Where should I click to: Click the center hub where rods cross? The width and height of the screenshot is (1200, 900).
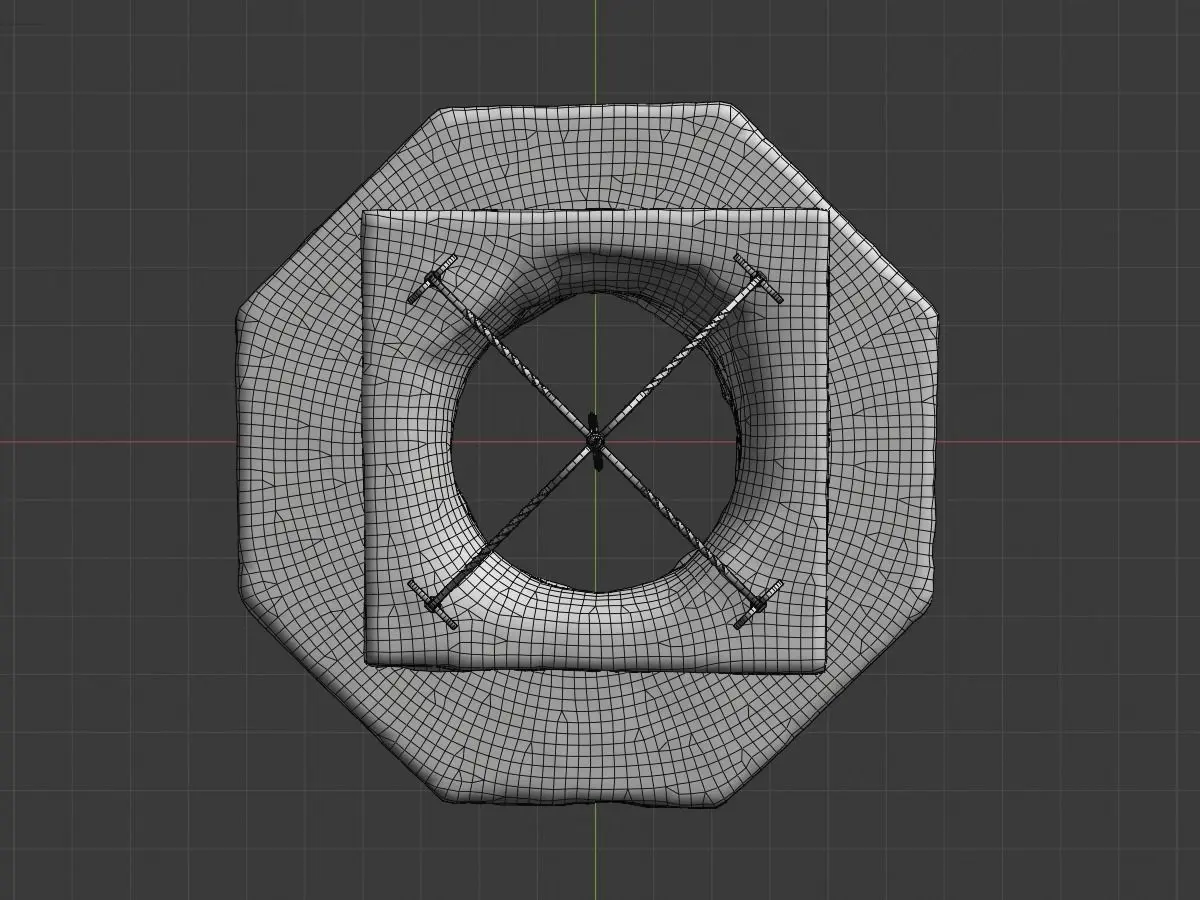(595, 441)
